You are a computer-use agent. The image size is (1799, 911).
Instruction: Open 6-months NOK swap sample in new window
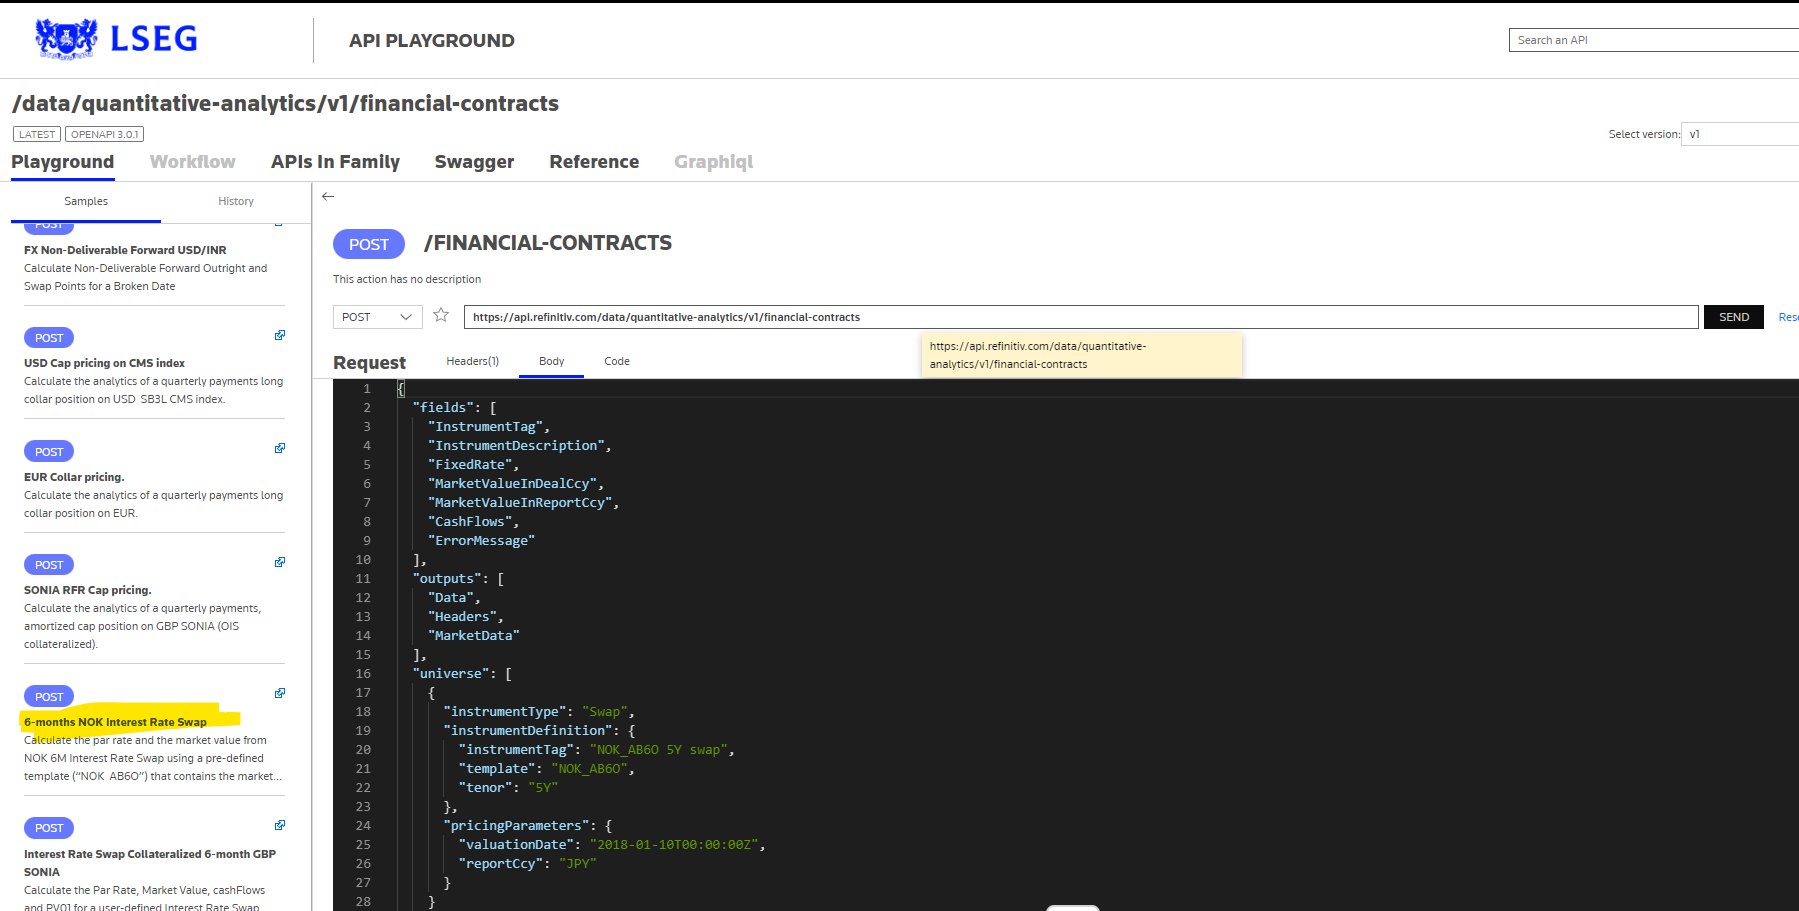click(x=280, y=693)
